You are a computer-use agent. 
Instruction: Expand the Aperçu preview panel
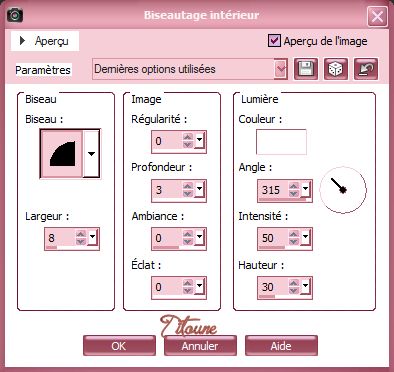[x=45, y=41]
